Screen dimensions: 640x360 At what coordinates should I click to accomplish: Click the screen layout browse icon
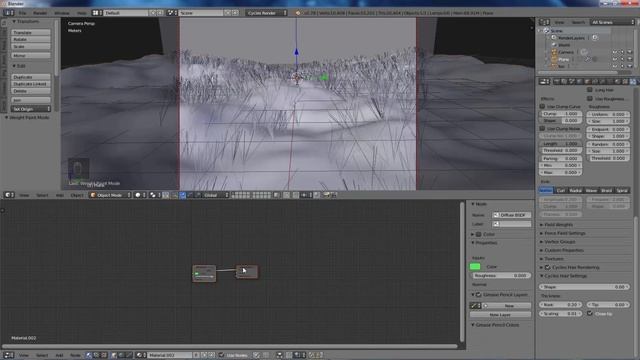click(x=97, y=13)
